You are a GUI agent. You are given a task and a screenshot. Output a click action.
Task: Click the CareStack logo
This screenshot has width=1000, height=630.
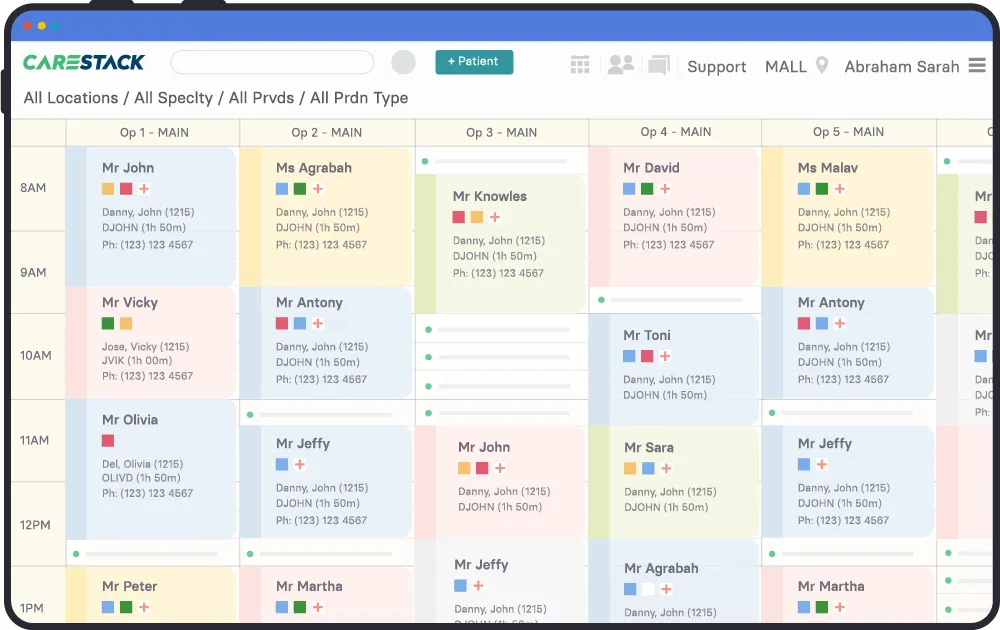click(x=84, y=63)
